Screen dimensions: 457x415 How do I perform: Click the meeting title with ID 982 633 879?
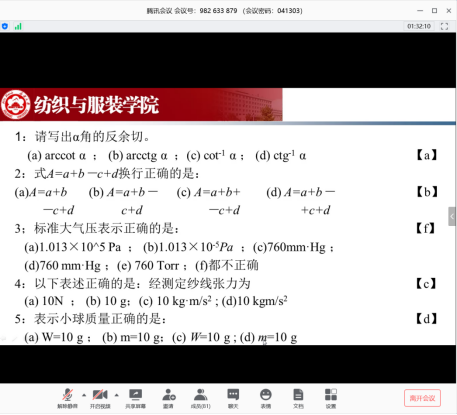pyautogui.click(x=224, y=11)
